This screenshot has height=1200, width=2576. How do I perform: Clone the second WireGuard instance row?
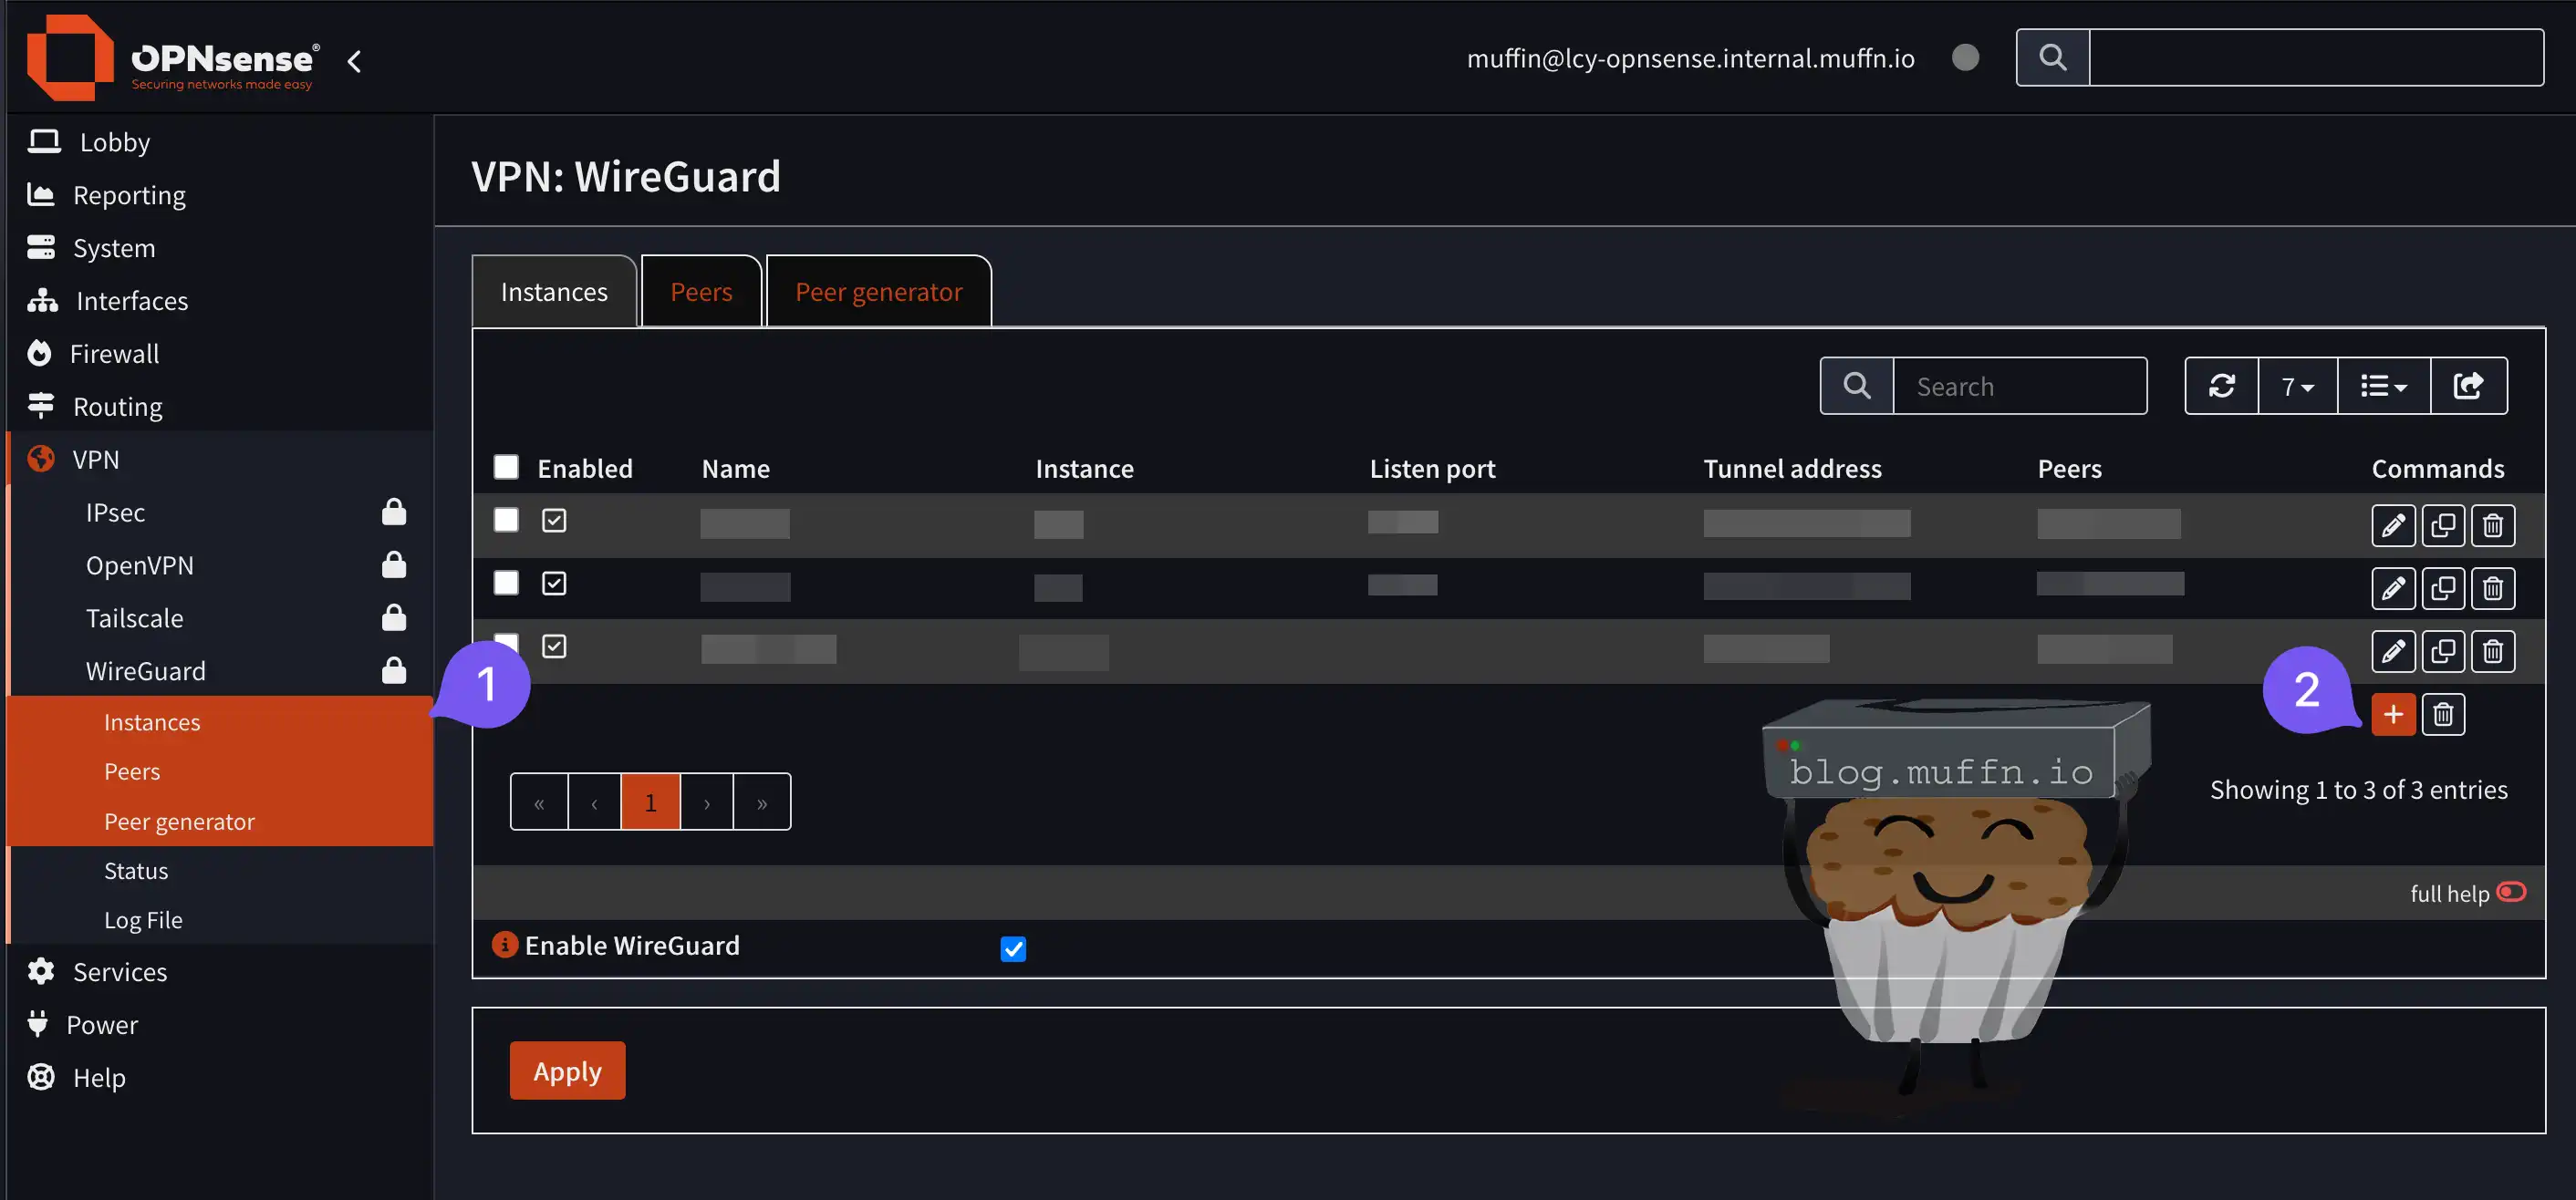[x=2443, y=588]
